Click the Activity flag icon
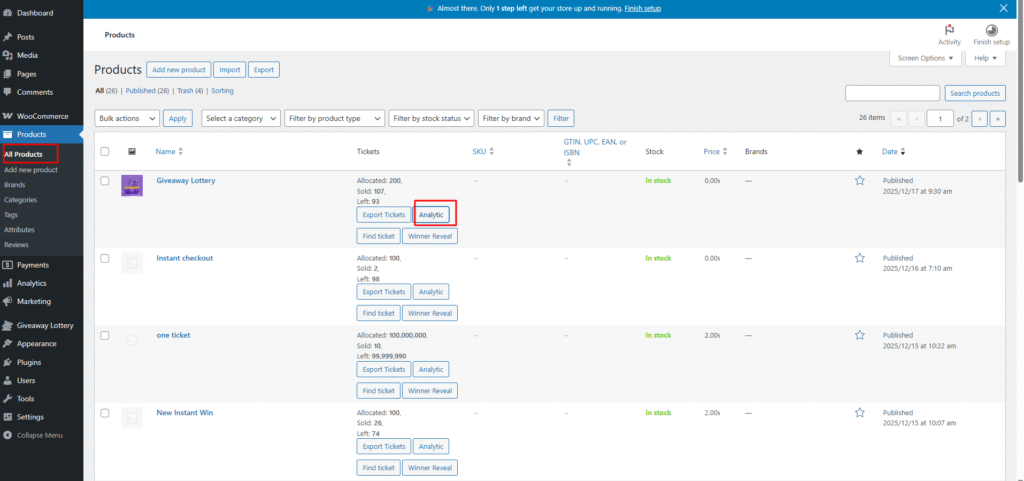 949,30
